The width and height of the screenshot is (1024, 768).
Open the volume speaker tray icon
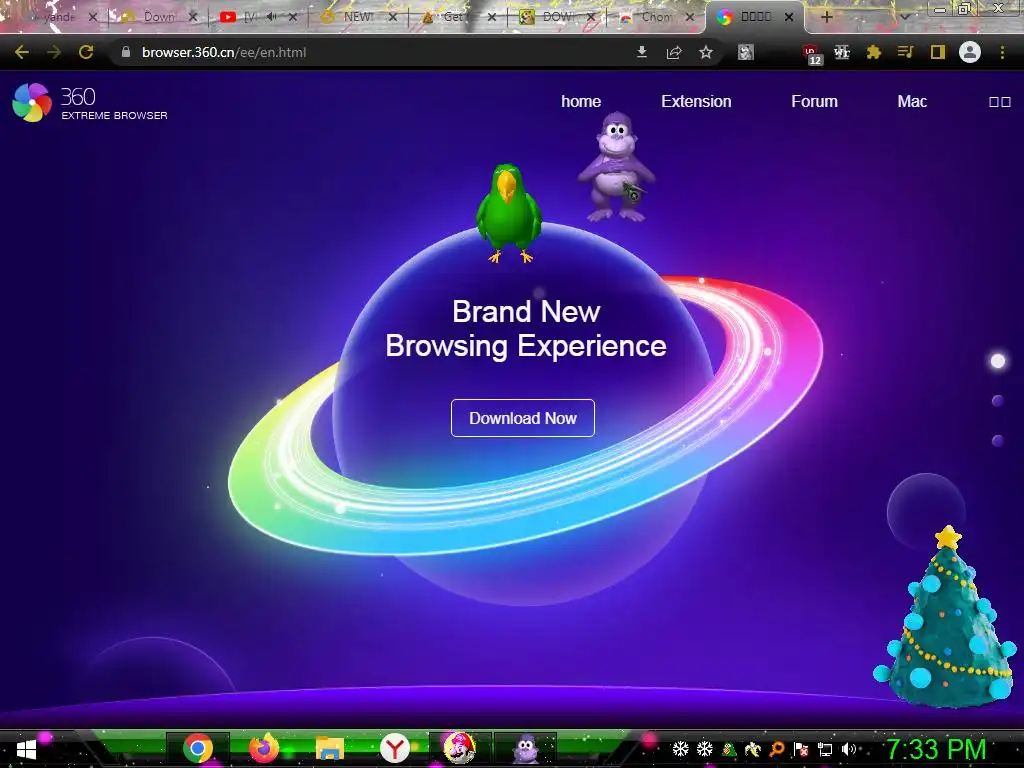pyautogui.click(x=848, y=749)
